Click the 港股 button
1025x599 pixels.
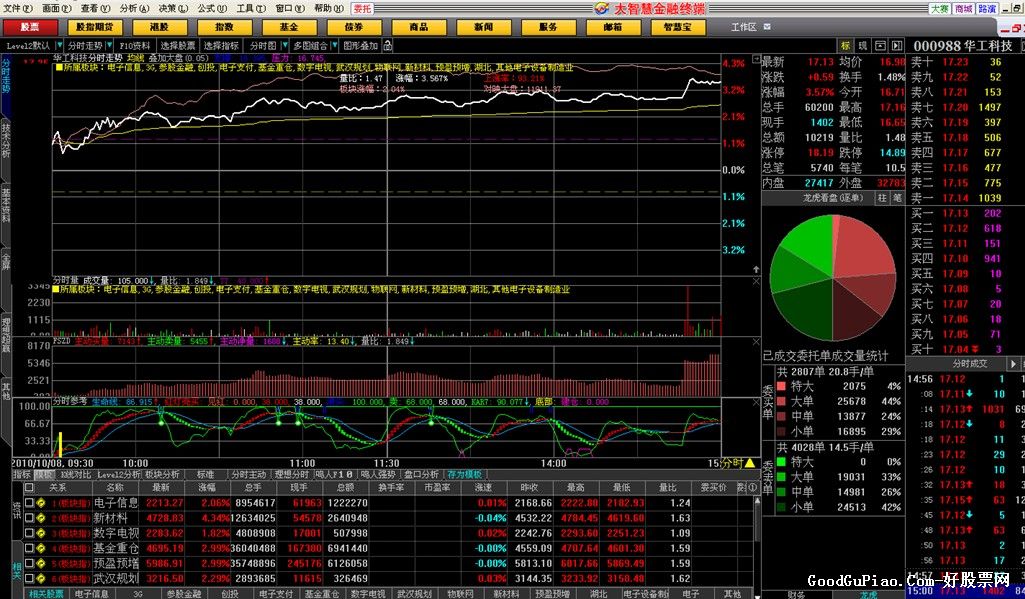point(159,27)
